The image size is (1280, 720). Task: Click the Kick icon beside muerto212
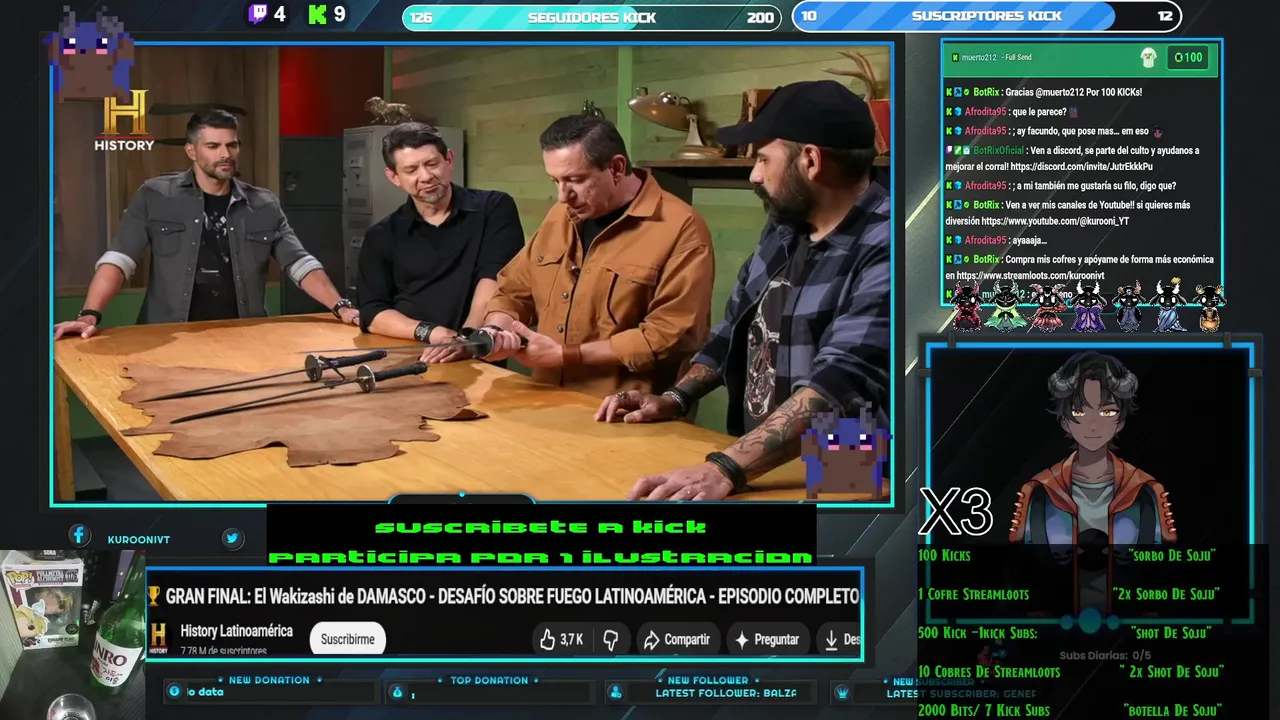click(956, 58)
